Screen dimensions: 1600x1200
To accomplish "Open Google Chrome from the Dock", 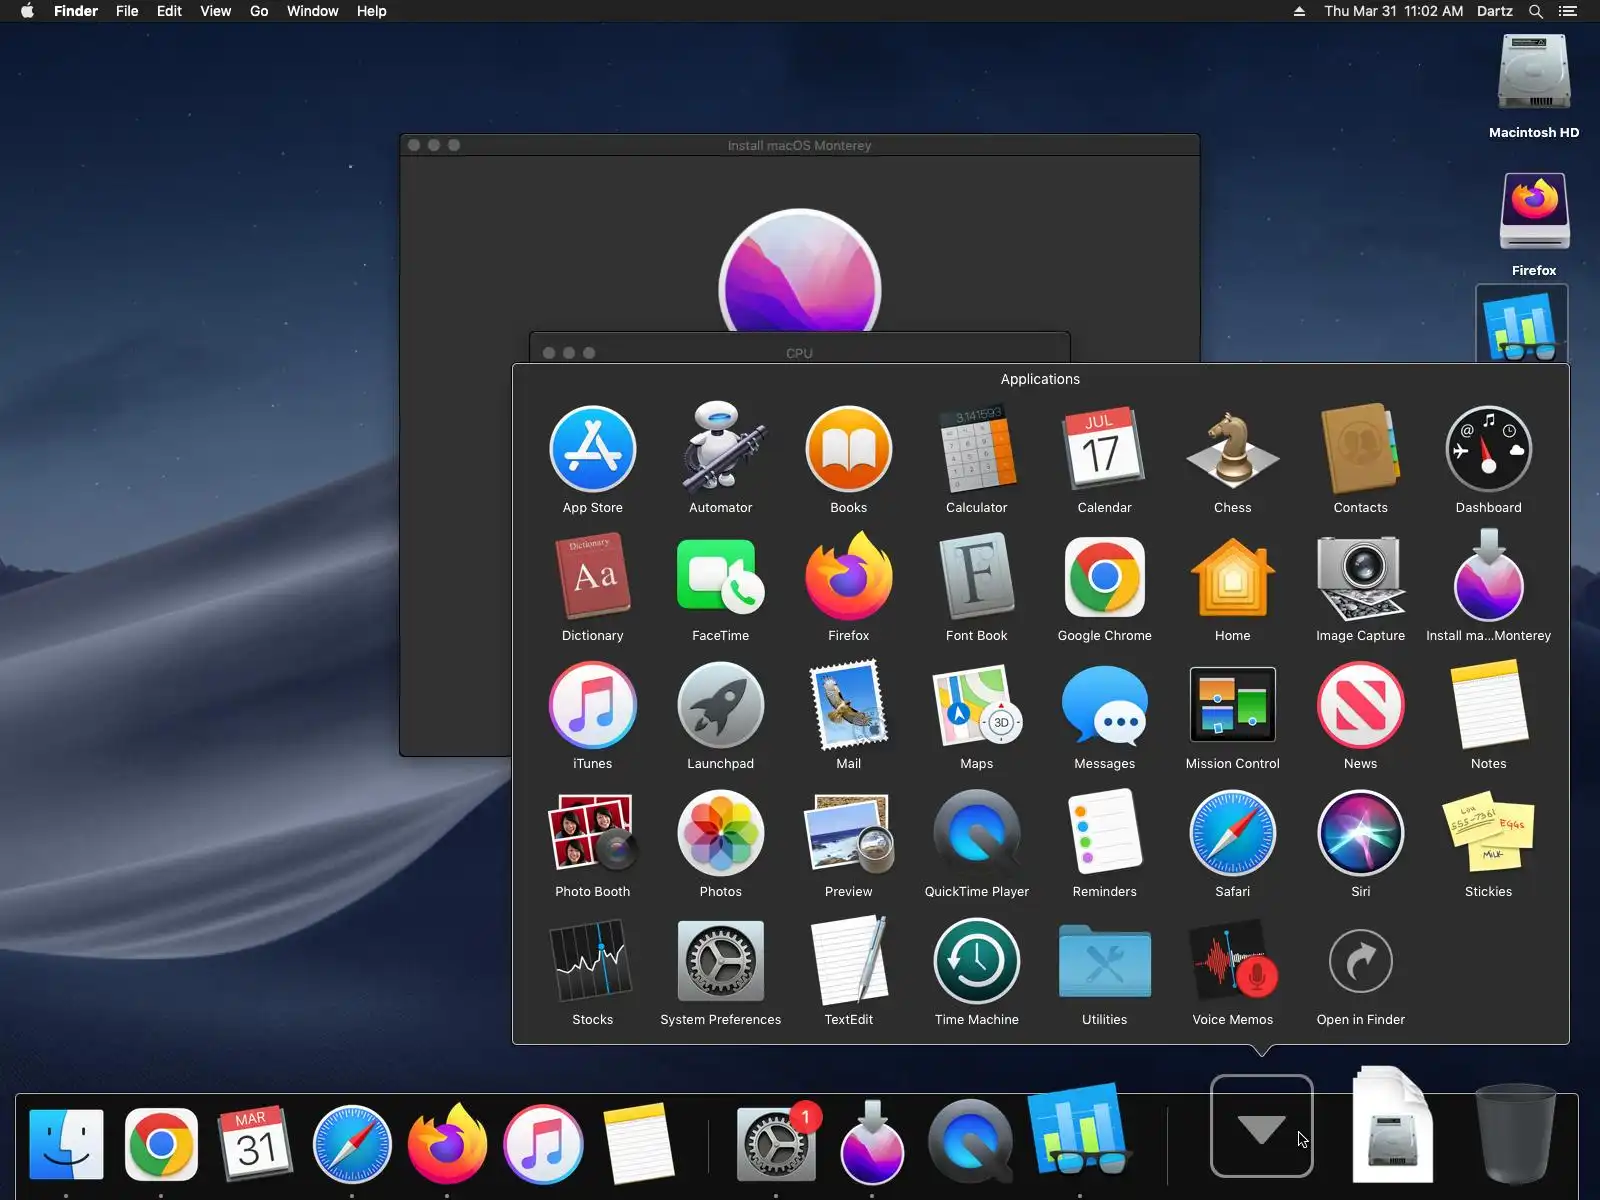I will [x=161, y=1144].
